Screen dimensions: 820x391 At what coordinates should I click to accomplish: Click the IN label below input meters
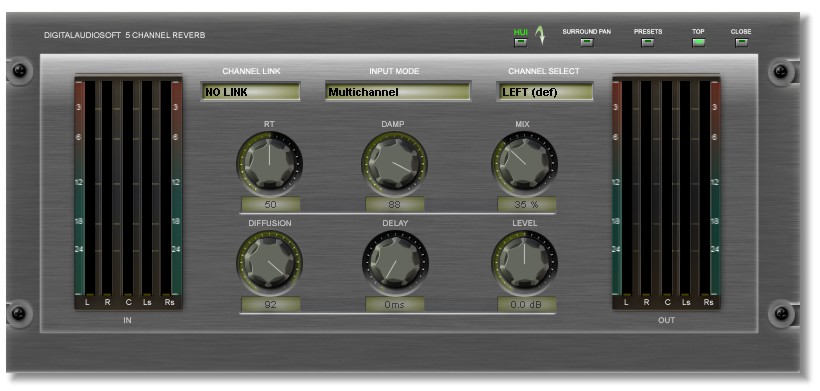[127, 320]
